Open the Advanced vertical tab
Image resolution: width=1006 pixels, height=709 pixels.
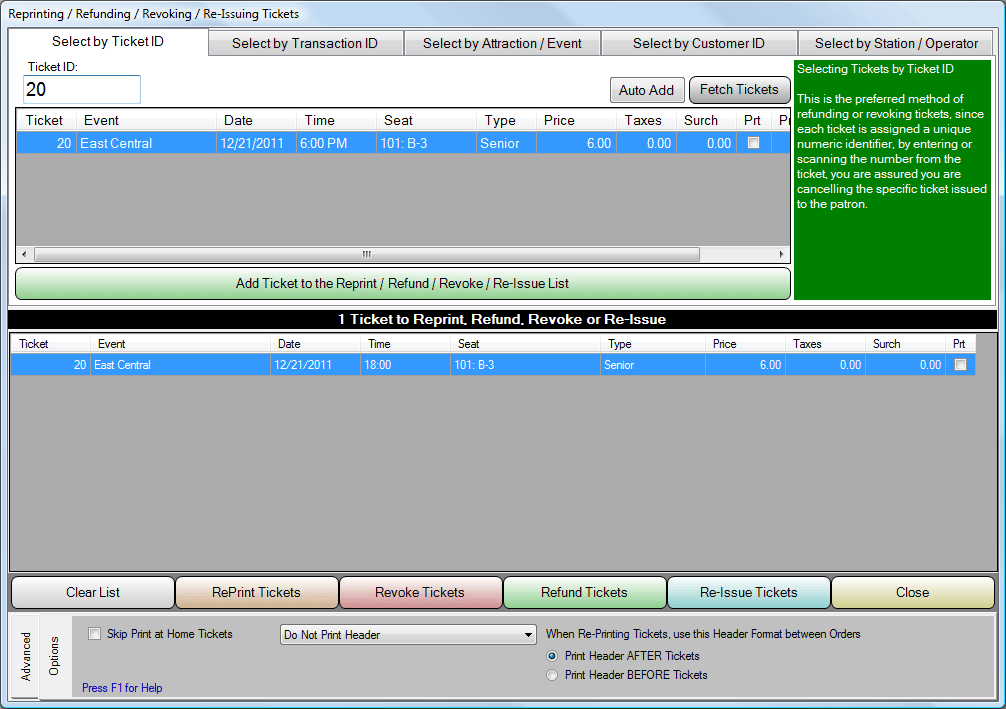(x=25, y=656)
